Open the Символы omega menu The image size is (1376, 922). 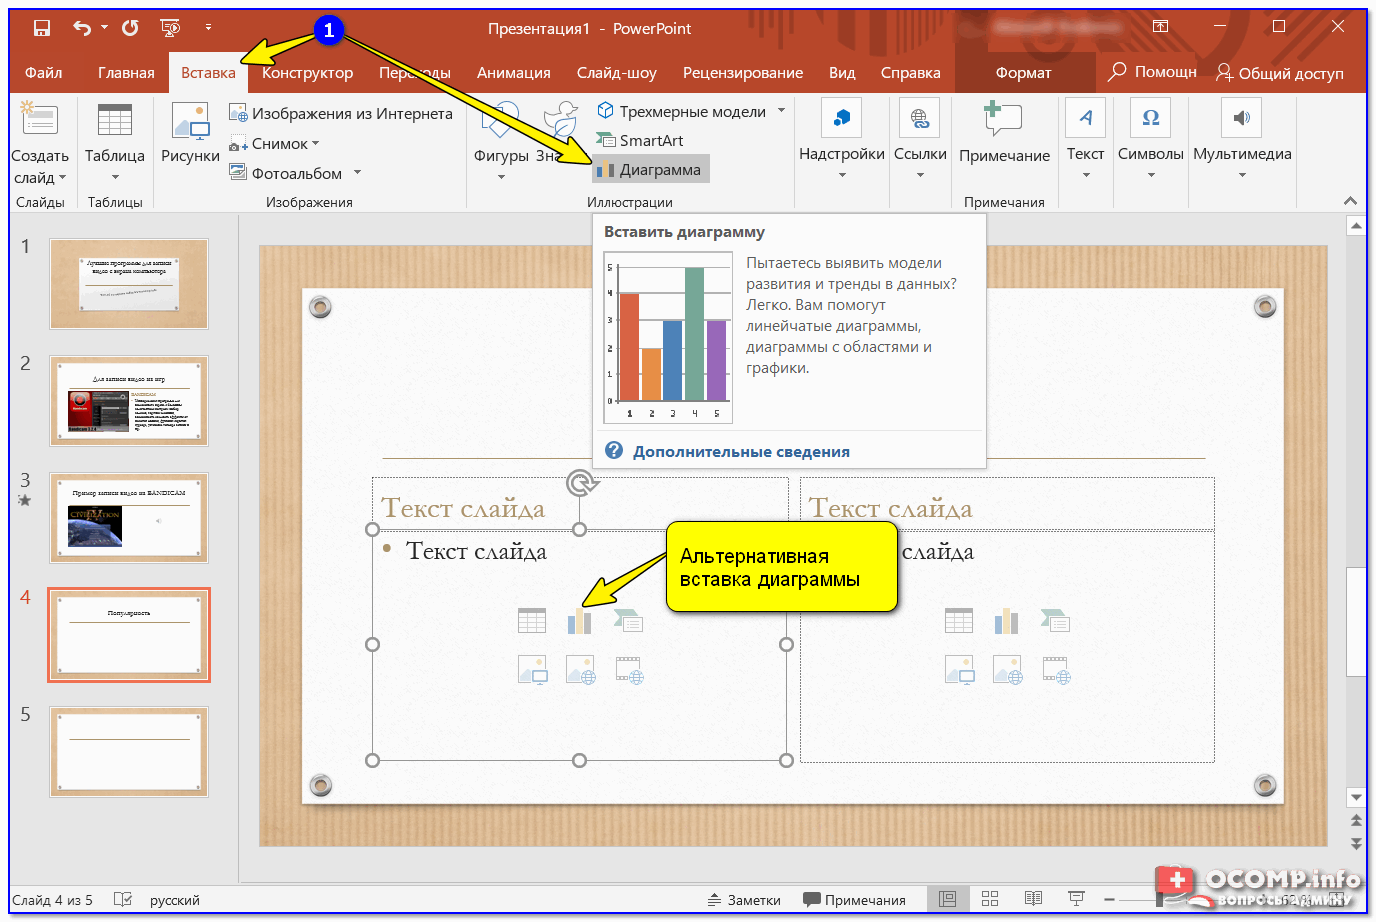[1151, 140]
